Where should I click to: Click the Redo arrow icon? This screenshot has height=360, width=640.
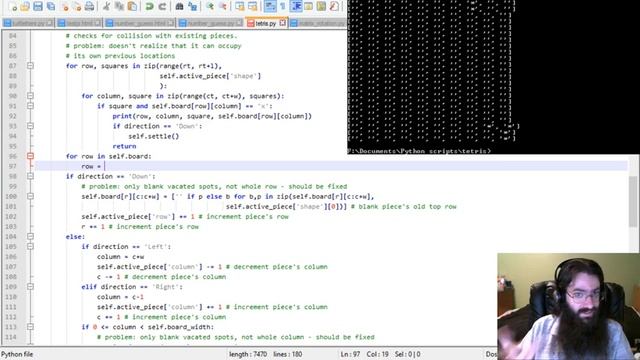tap(162, 6)
